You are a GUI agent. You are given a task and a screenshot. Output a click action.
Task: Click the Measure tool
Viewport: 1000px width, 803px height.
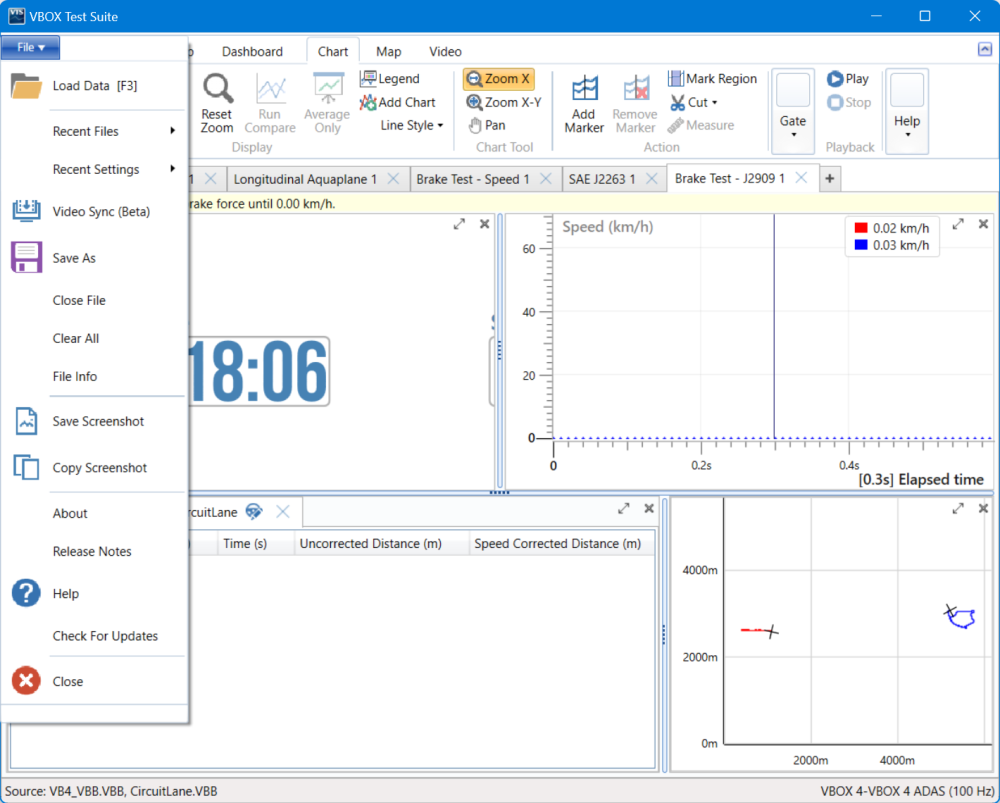coord(701,125)
